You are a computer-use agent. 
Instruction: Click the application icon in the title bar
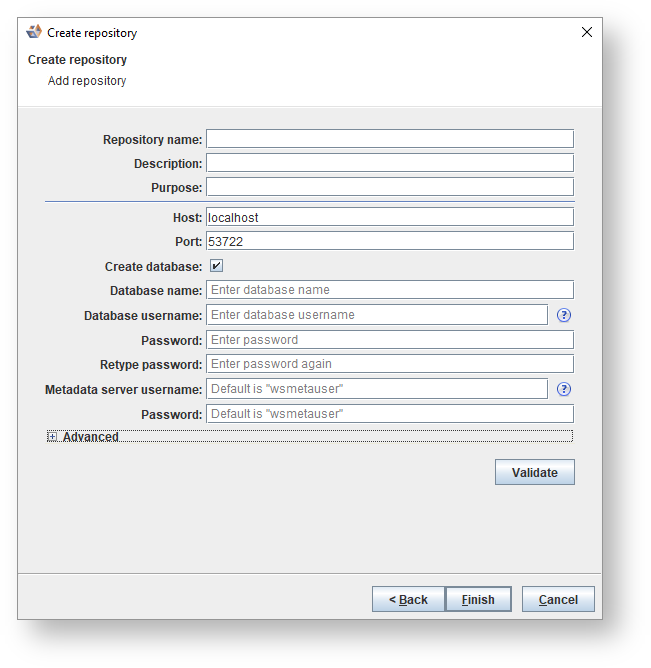coord(34,32)
